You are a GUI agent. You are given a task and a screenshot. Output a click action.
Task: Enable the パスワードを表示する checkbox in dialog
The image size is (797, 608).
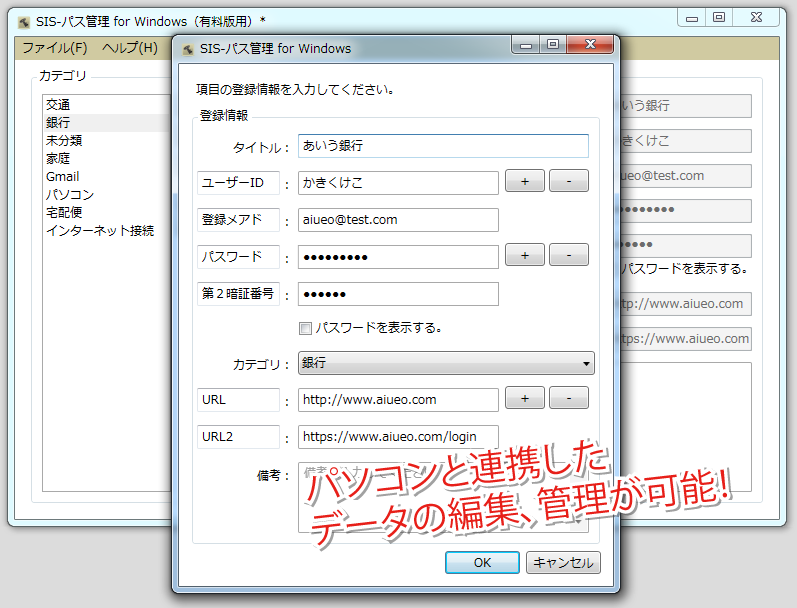coord(305,328)
